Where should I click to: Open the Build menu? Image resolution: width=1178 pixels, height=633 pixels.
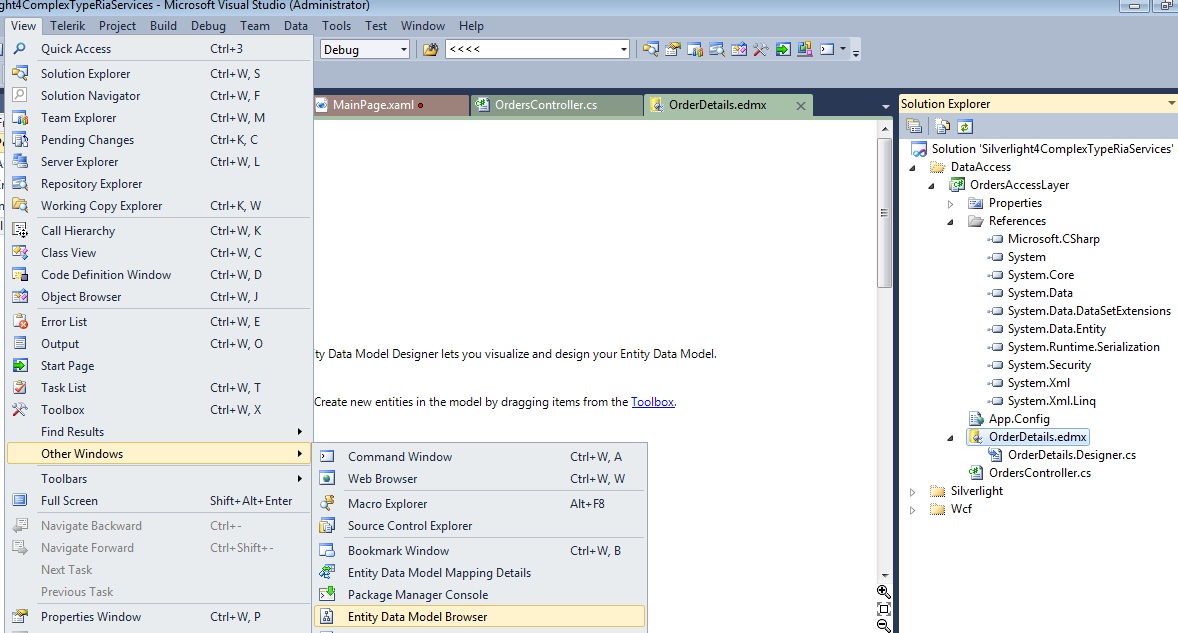[163, 26]
